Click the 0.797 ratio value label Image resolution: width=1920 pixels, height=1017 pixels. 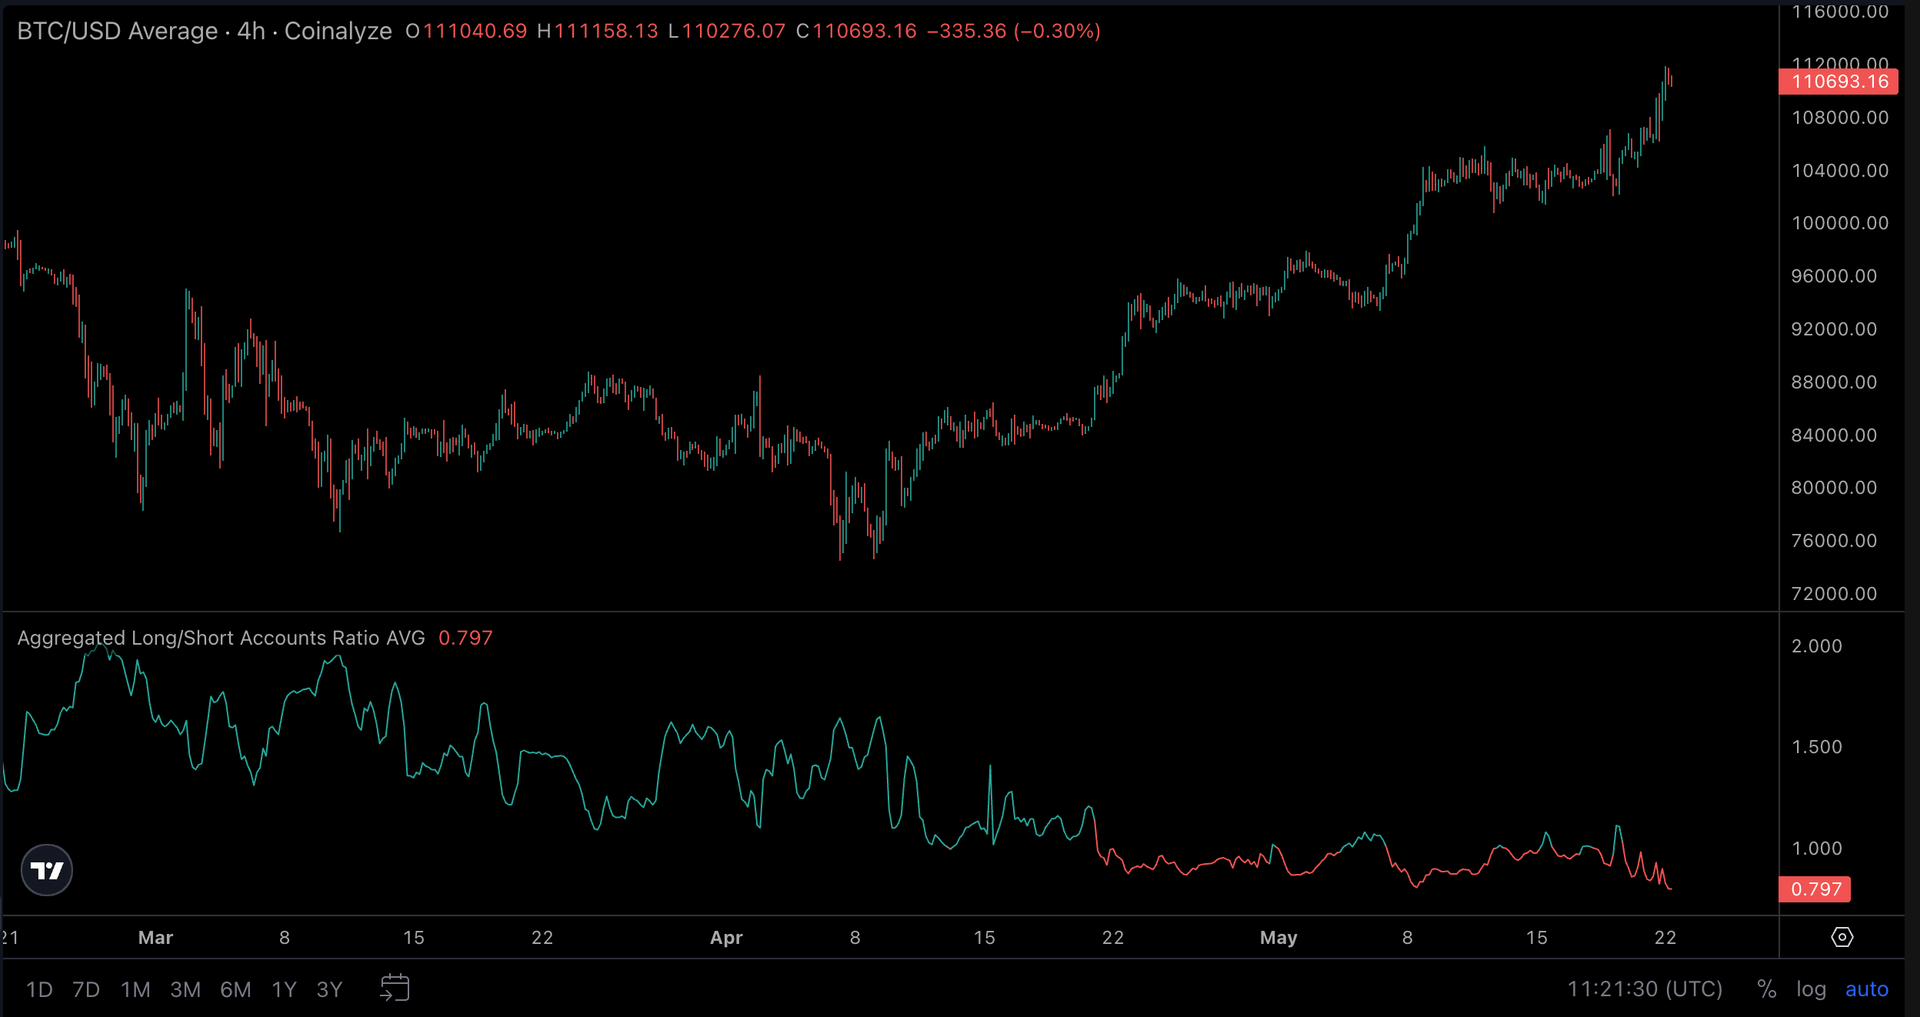coord(1814,889)
